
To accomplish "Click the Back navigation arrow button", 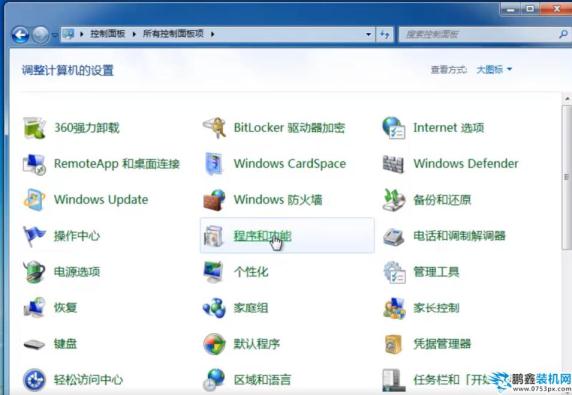I will (x=20, y=35).
